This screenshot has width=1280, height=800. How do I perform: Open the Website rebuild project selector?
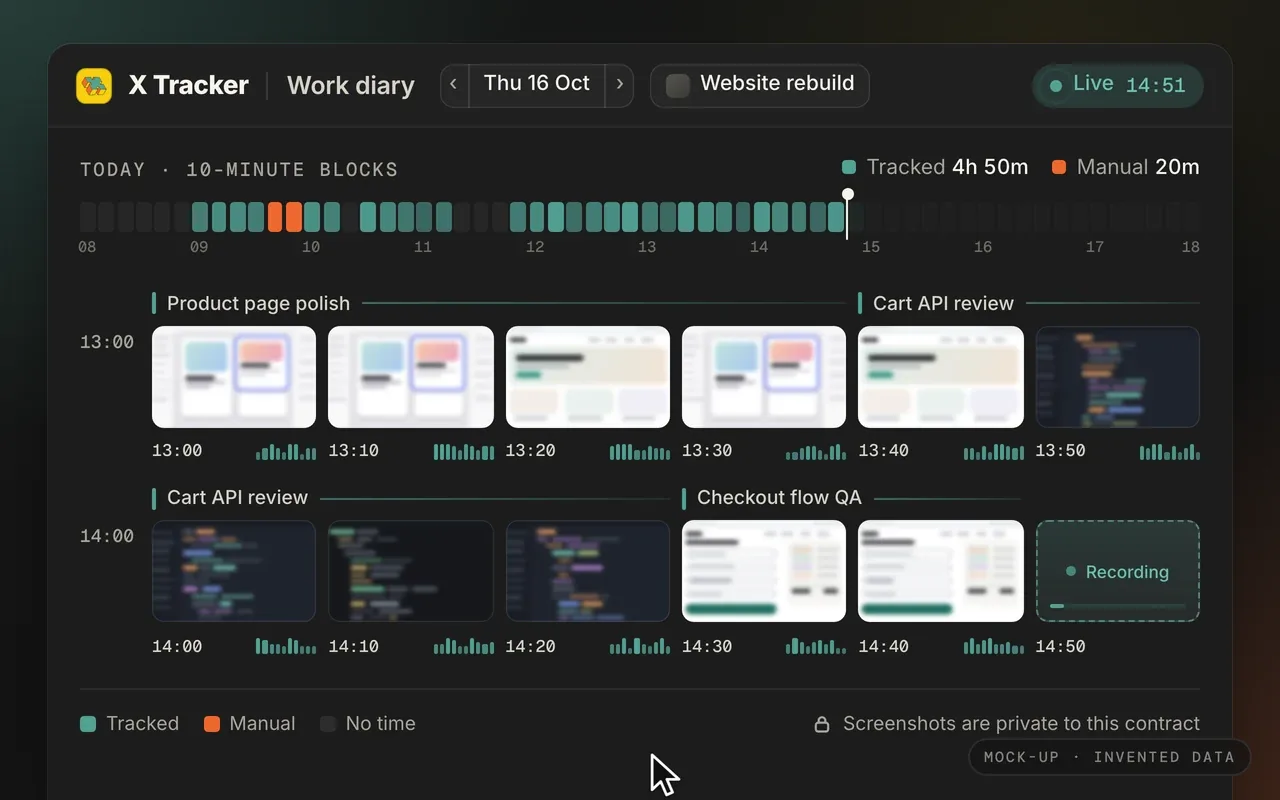760,85
